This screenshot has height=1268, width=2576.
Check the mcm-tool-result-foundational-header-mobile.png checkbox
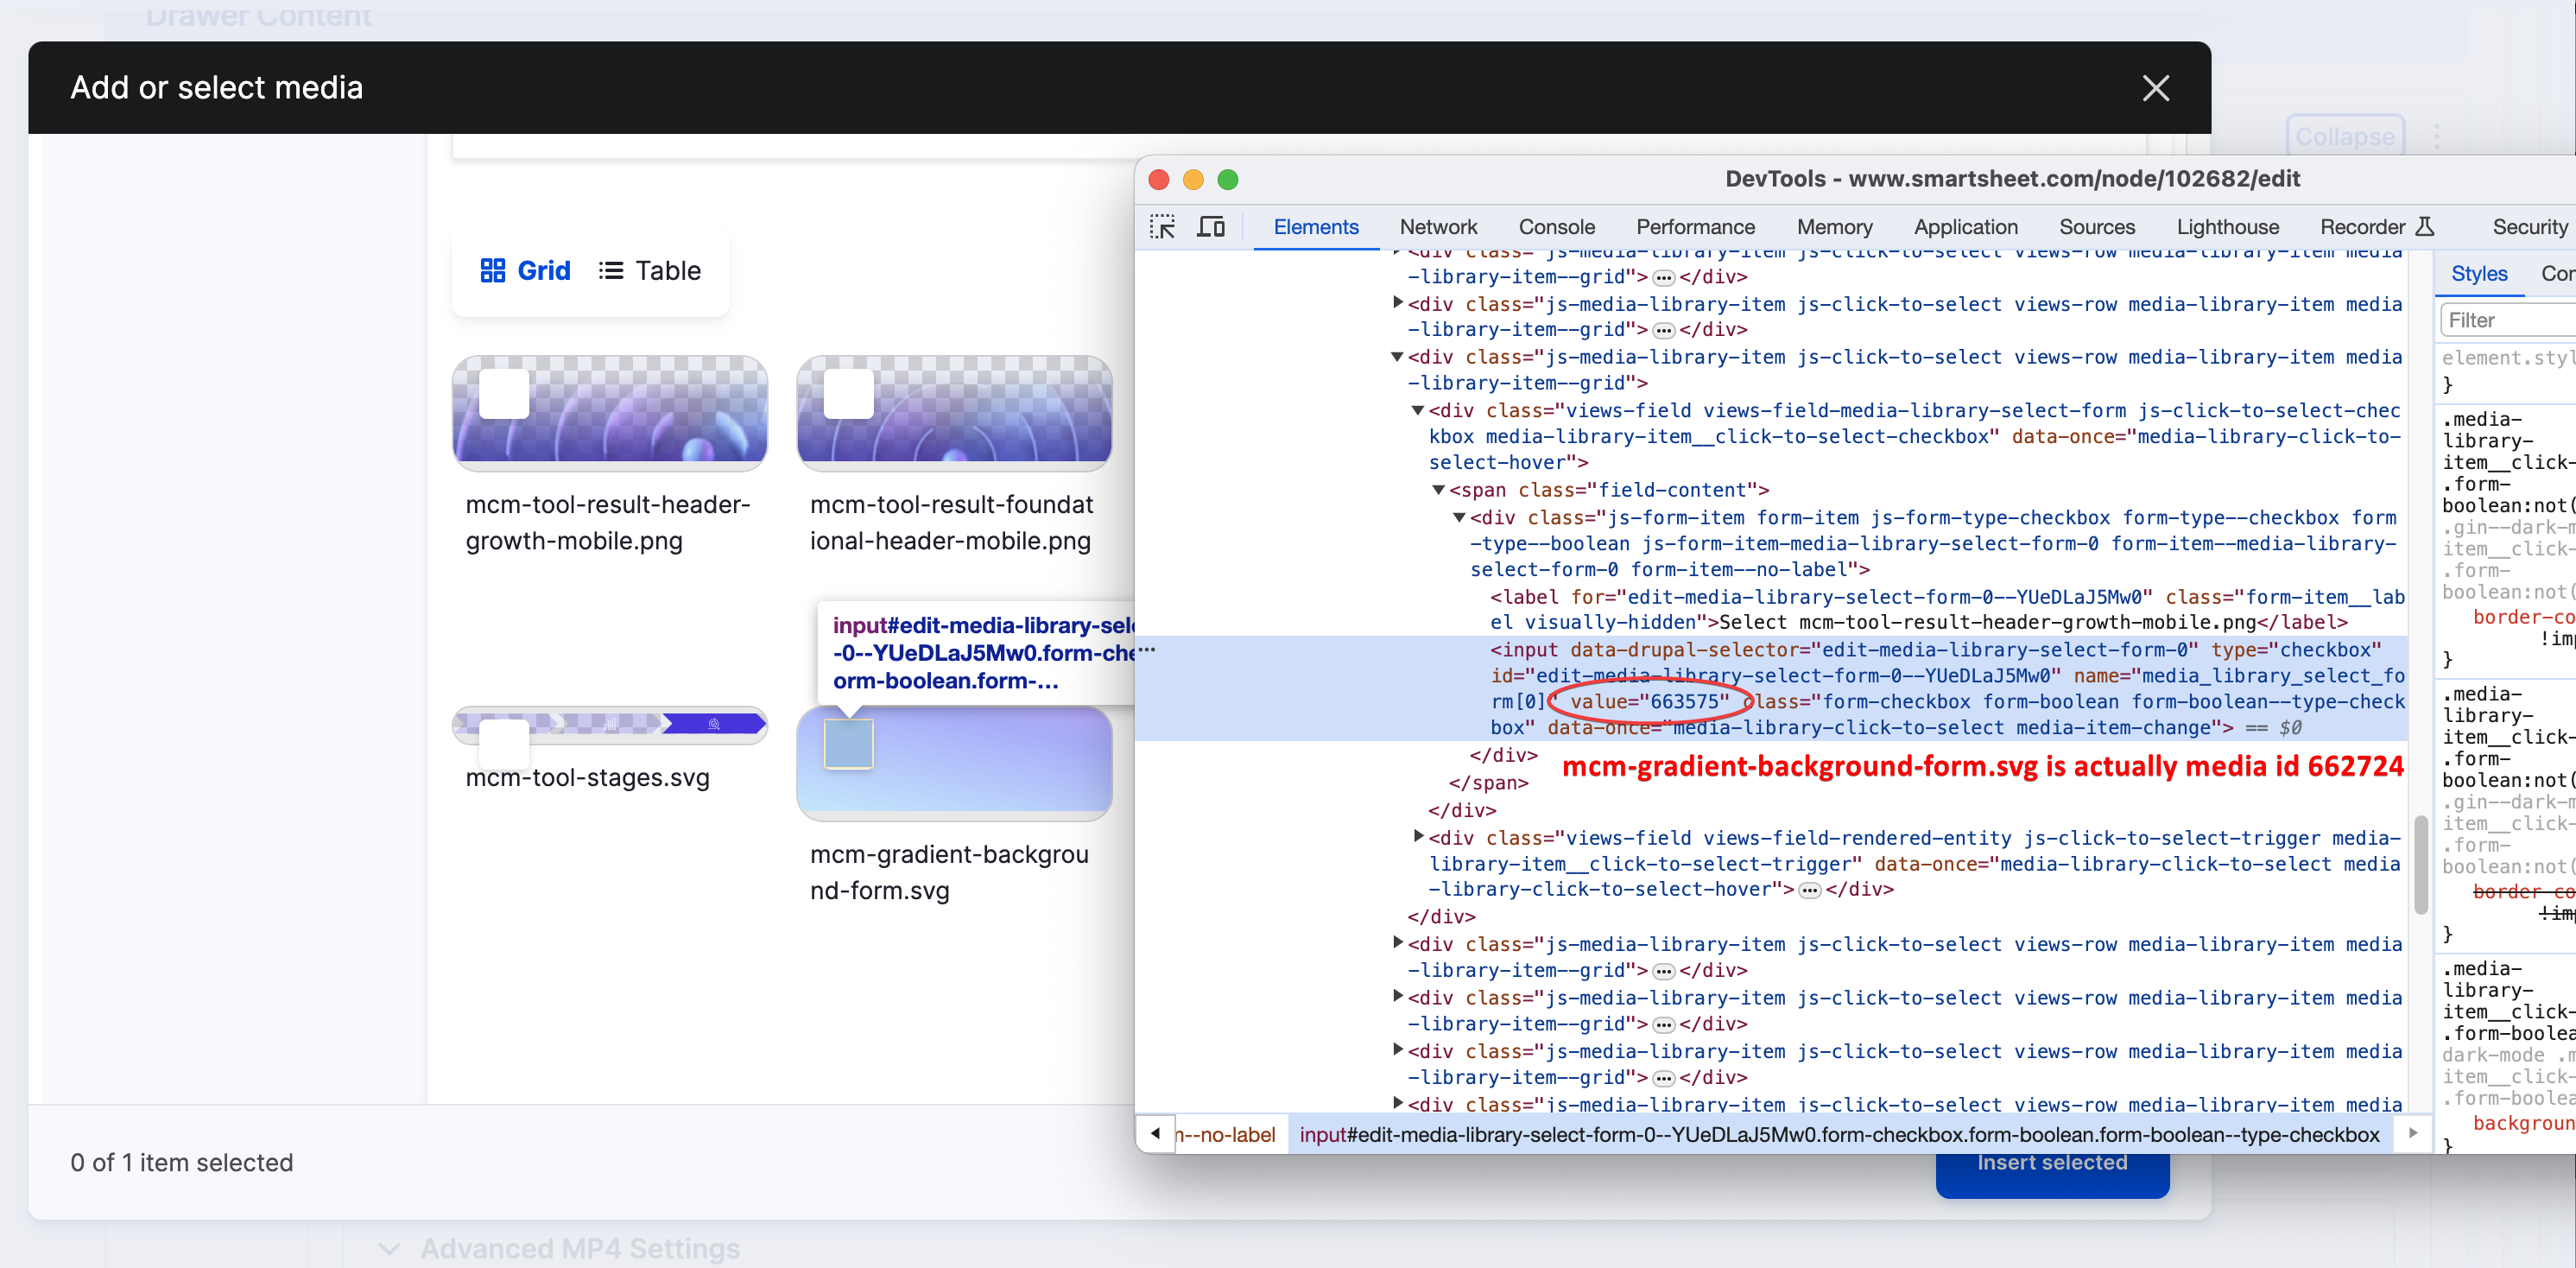pos(848,394)
